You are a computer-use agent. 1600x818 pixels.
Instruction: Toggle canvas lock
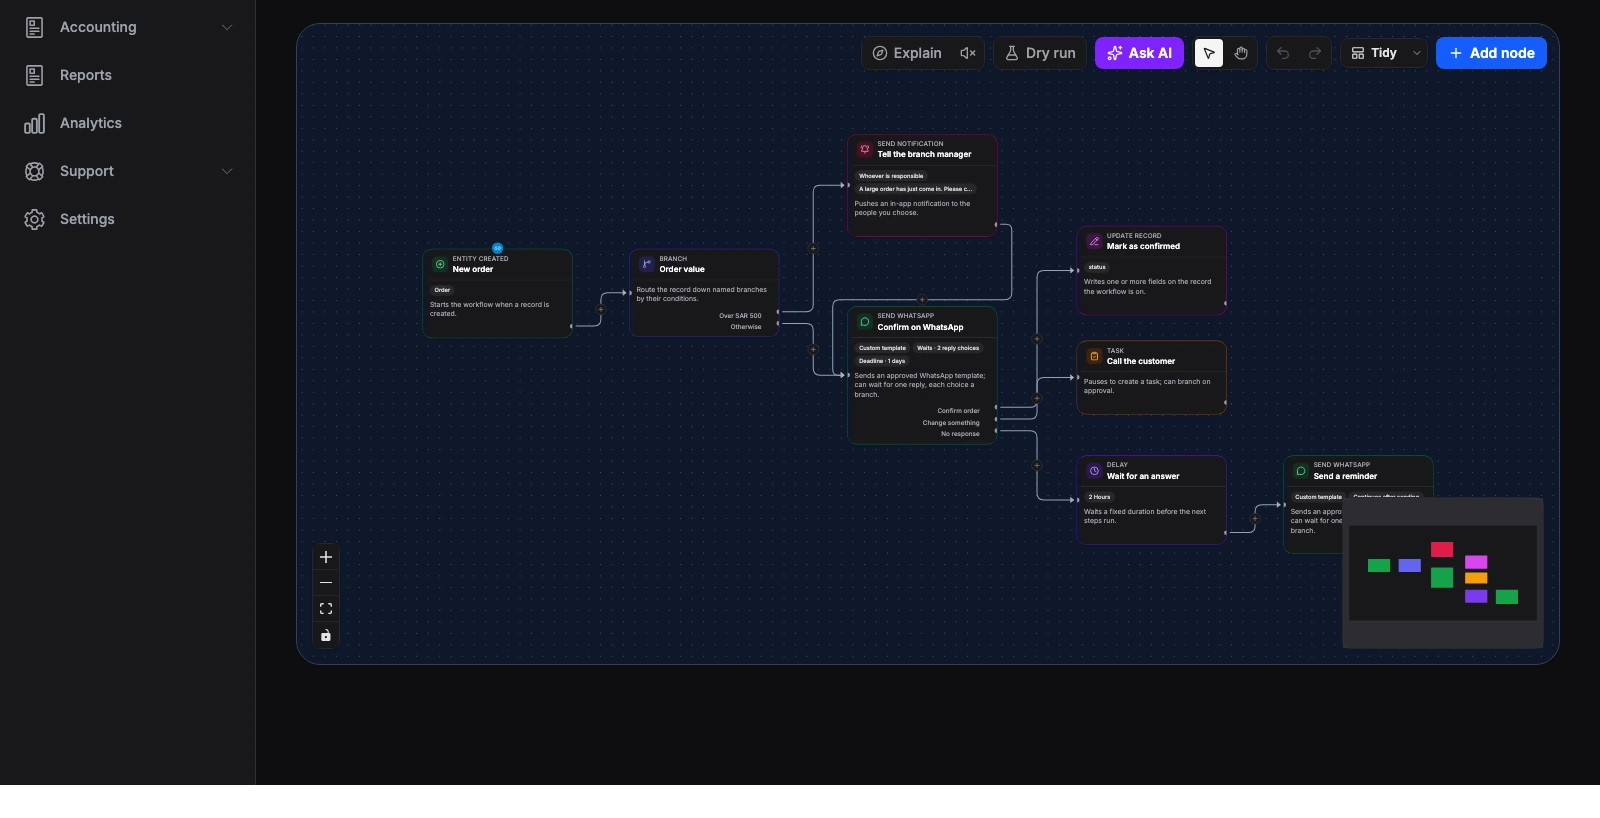[x=326, y=635]
